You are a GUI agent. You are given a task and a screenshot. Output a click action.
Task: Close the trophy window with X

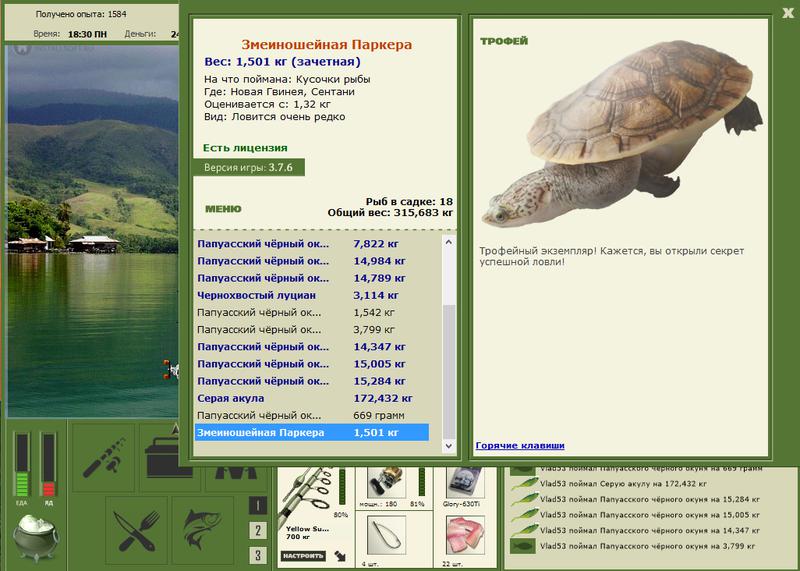788,13
